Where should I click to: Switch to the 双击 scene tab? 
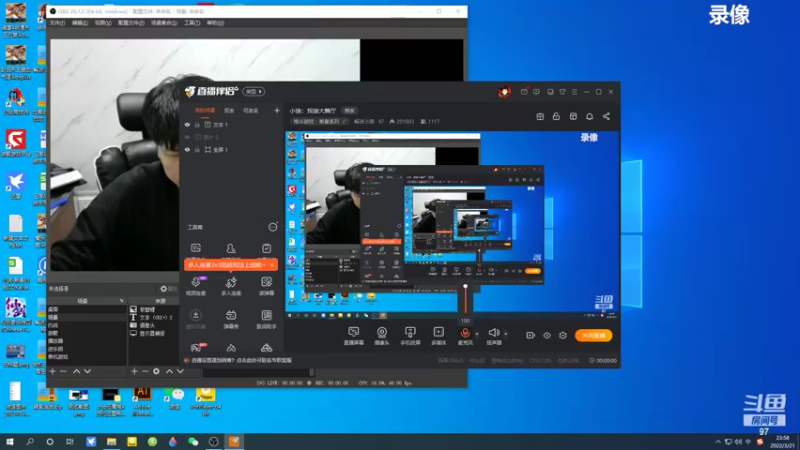[229, 110]
